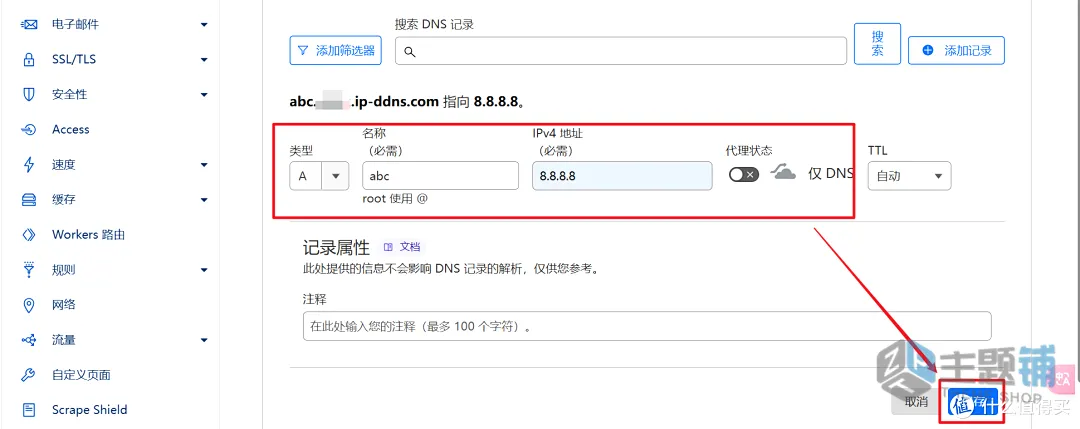Click the magnifier icon in search box
The image size is (1080, 429).
[x=410, y=52]
